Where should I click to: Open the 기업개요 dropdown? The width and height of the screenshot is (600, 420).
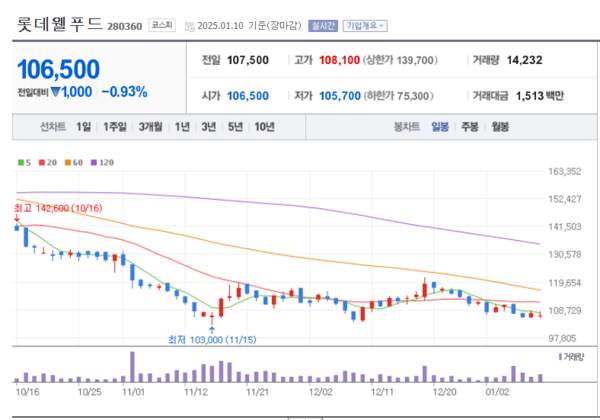click(x=365, y=25)
